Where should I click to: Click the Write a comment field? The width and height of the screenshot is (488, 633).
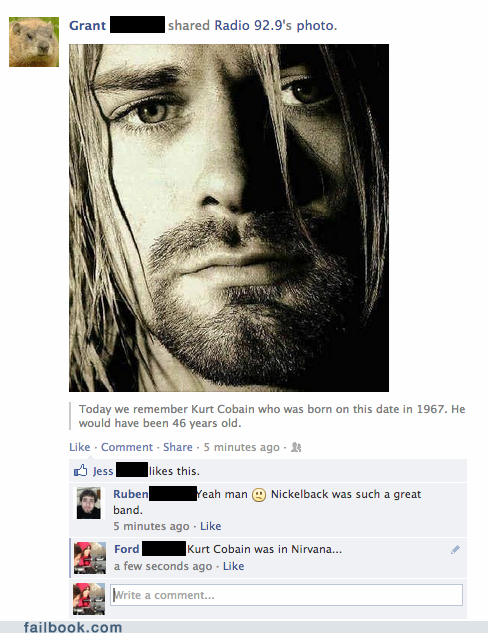click(x=287, y=595)
